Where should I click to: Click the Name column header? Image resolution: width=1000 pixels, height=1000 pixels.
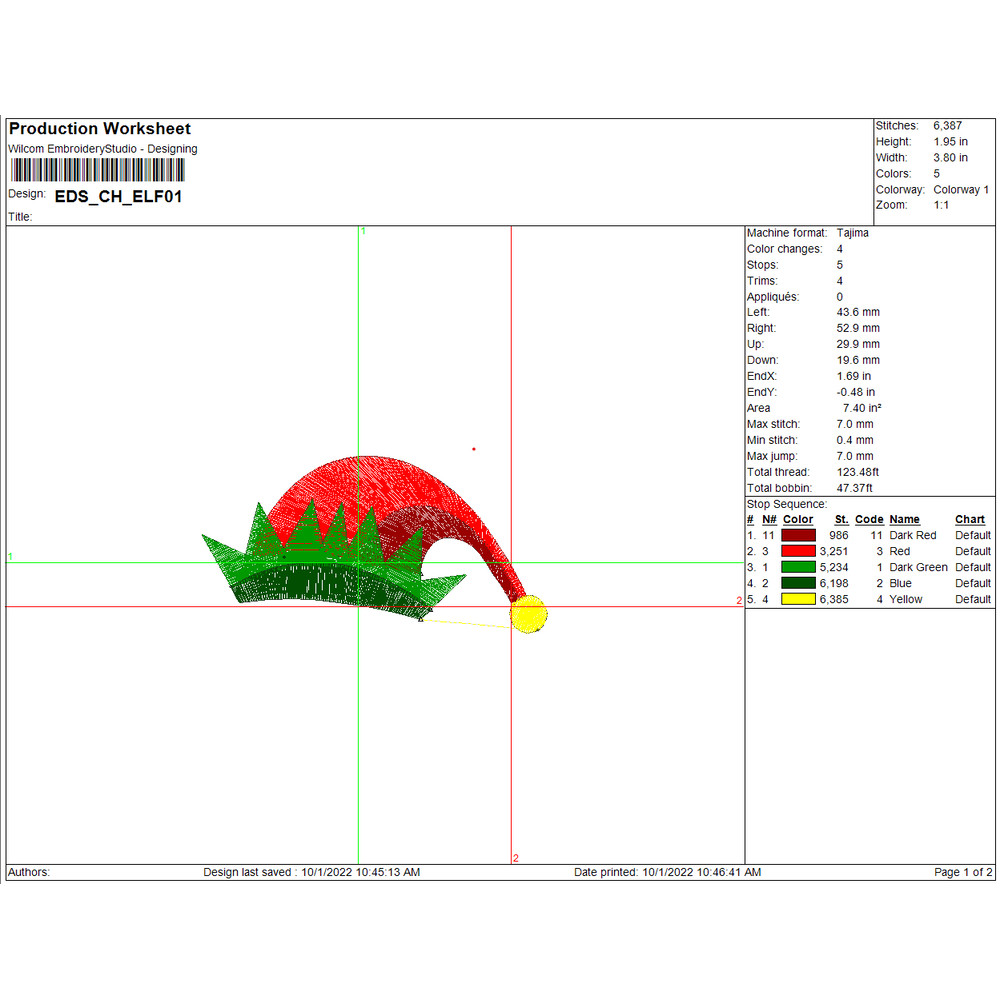(904, 520)
